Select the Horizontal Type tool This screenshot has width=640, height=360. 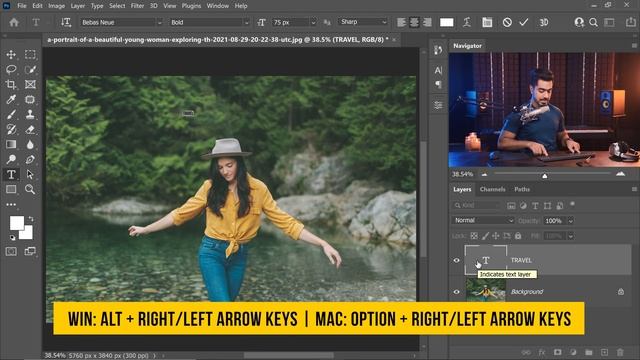tap(11, 175)
